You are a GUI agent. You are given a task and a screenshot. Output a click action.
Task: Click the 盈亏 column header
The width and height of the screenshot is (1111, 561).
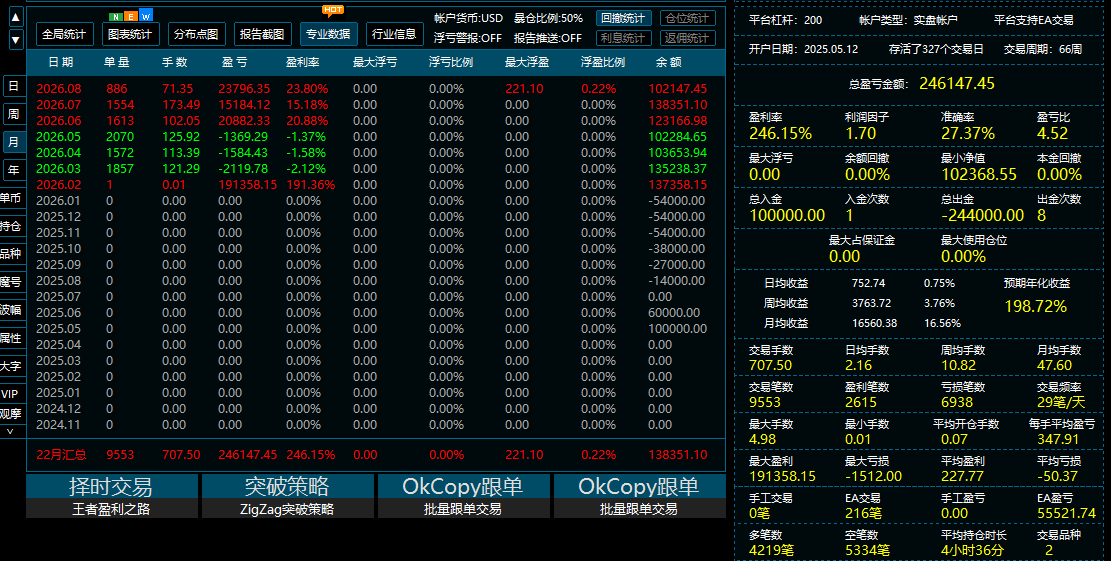click(234, 62)
